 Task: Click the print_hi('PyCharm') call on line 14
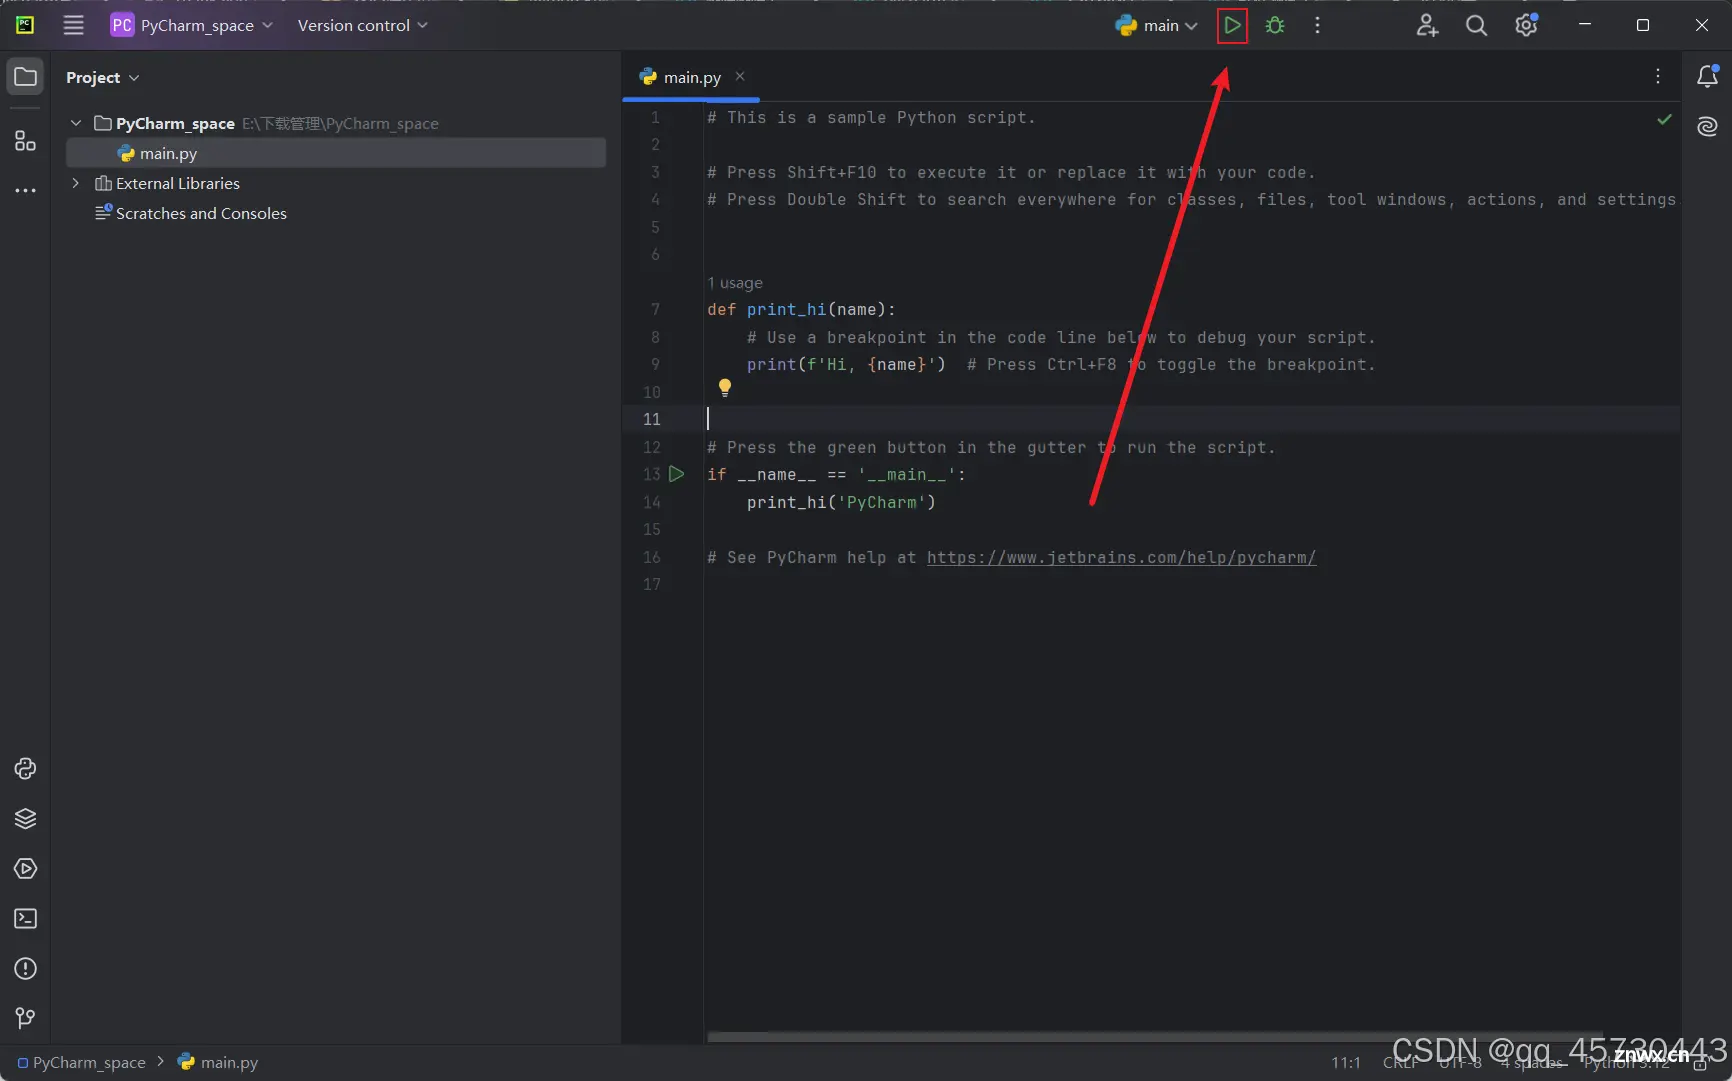841,502
